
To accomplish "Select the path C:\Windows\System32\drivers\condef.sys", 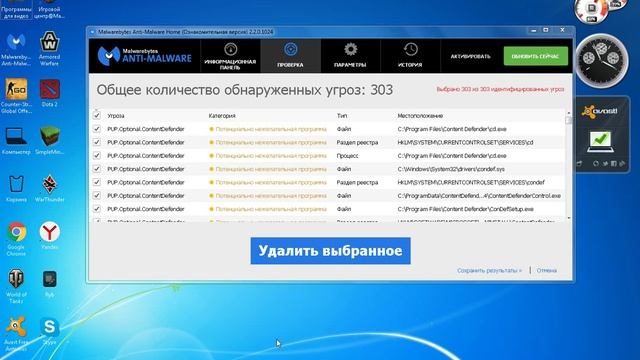I will tap(451, 169).
